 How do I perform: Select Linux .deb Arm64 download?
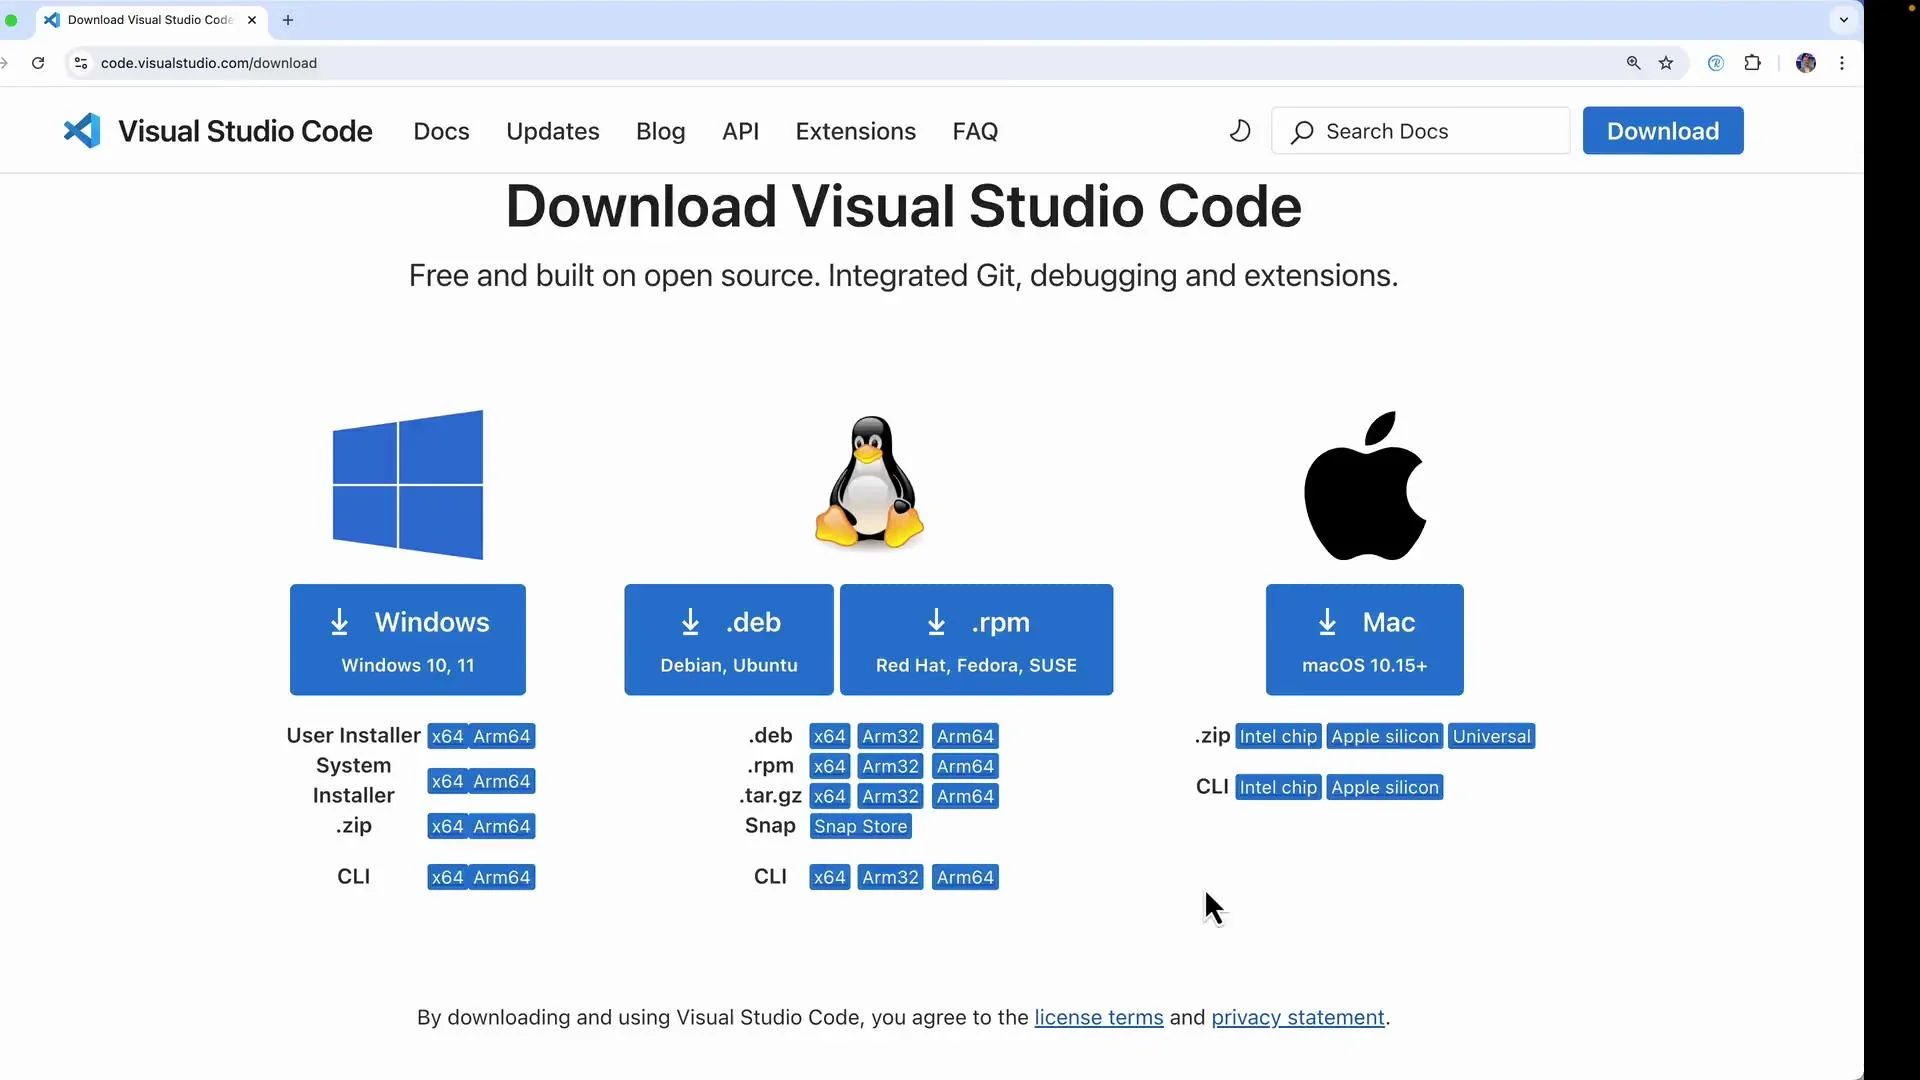pyautogui.click(x=965, y=736)
